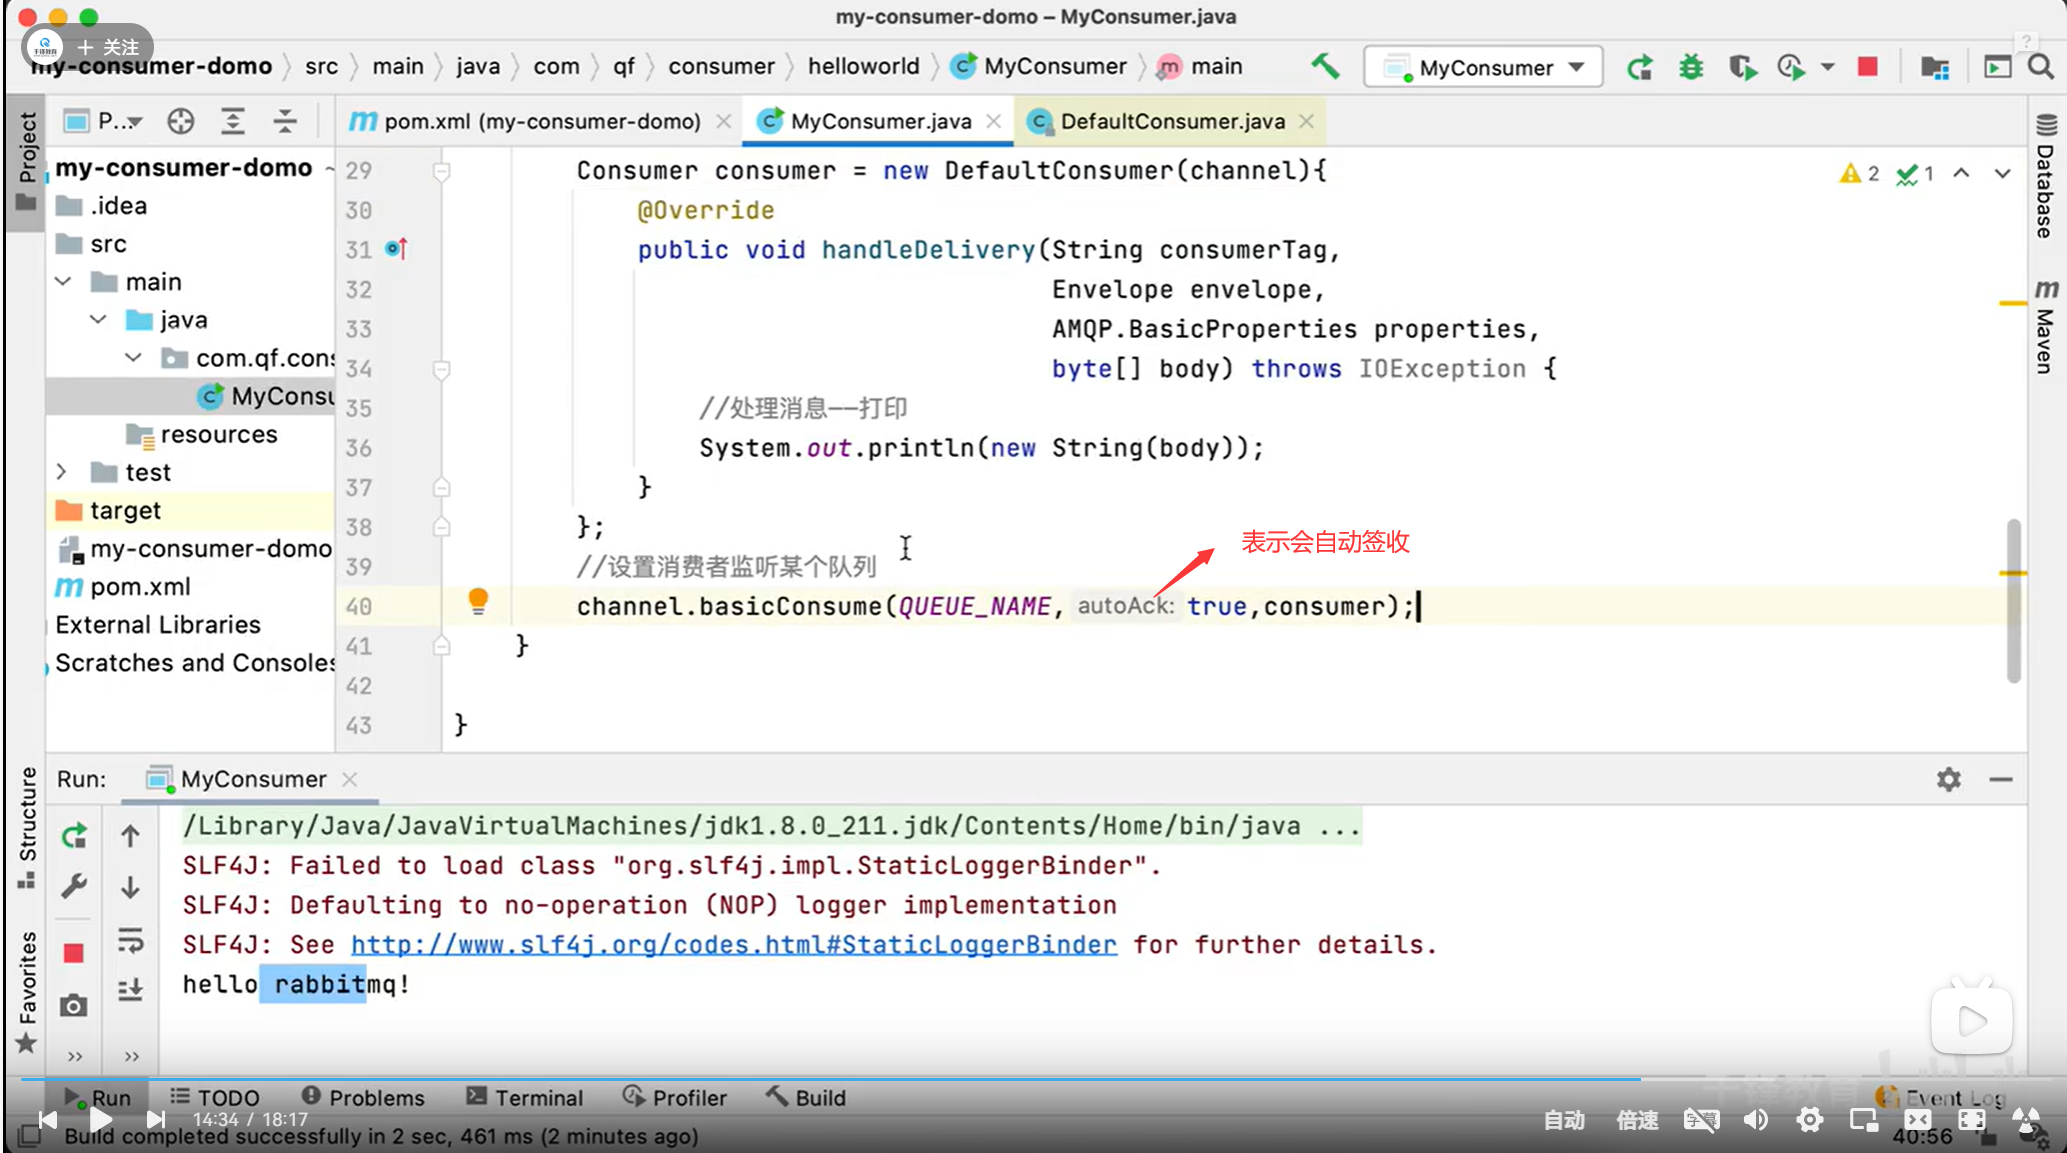Expand the test folder in tree

(x=62, y=472)
